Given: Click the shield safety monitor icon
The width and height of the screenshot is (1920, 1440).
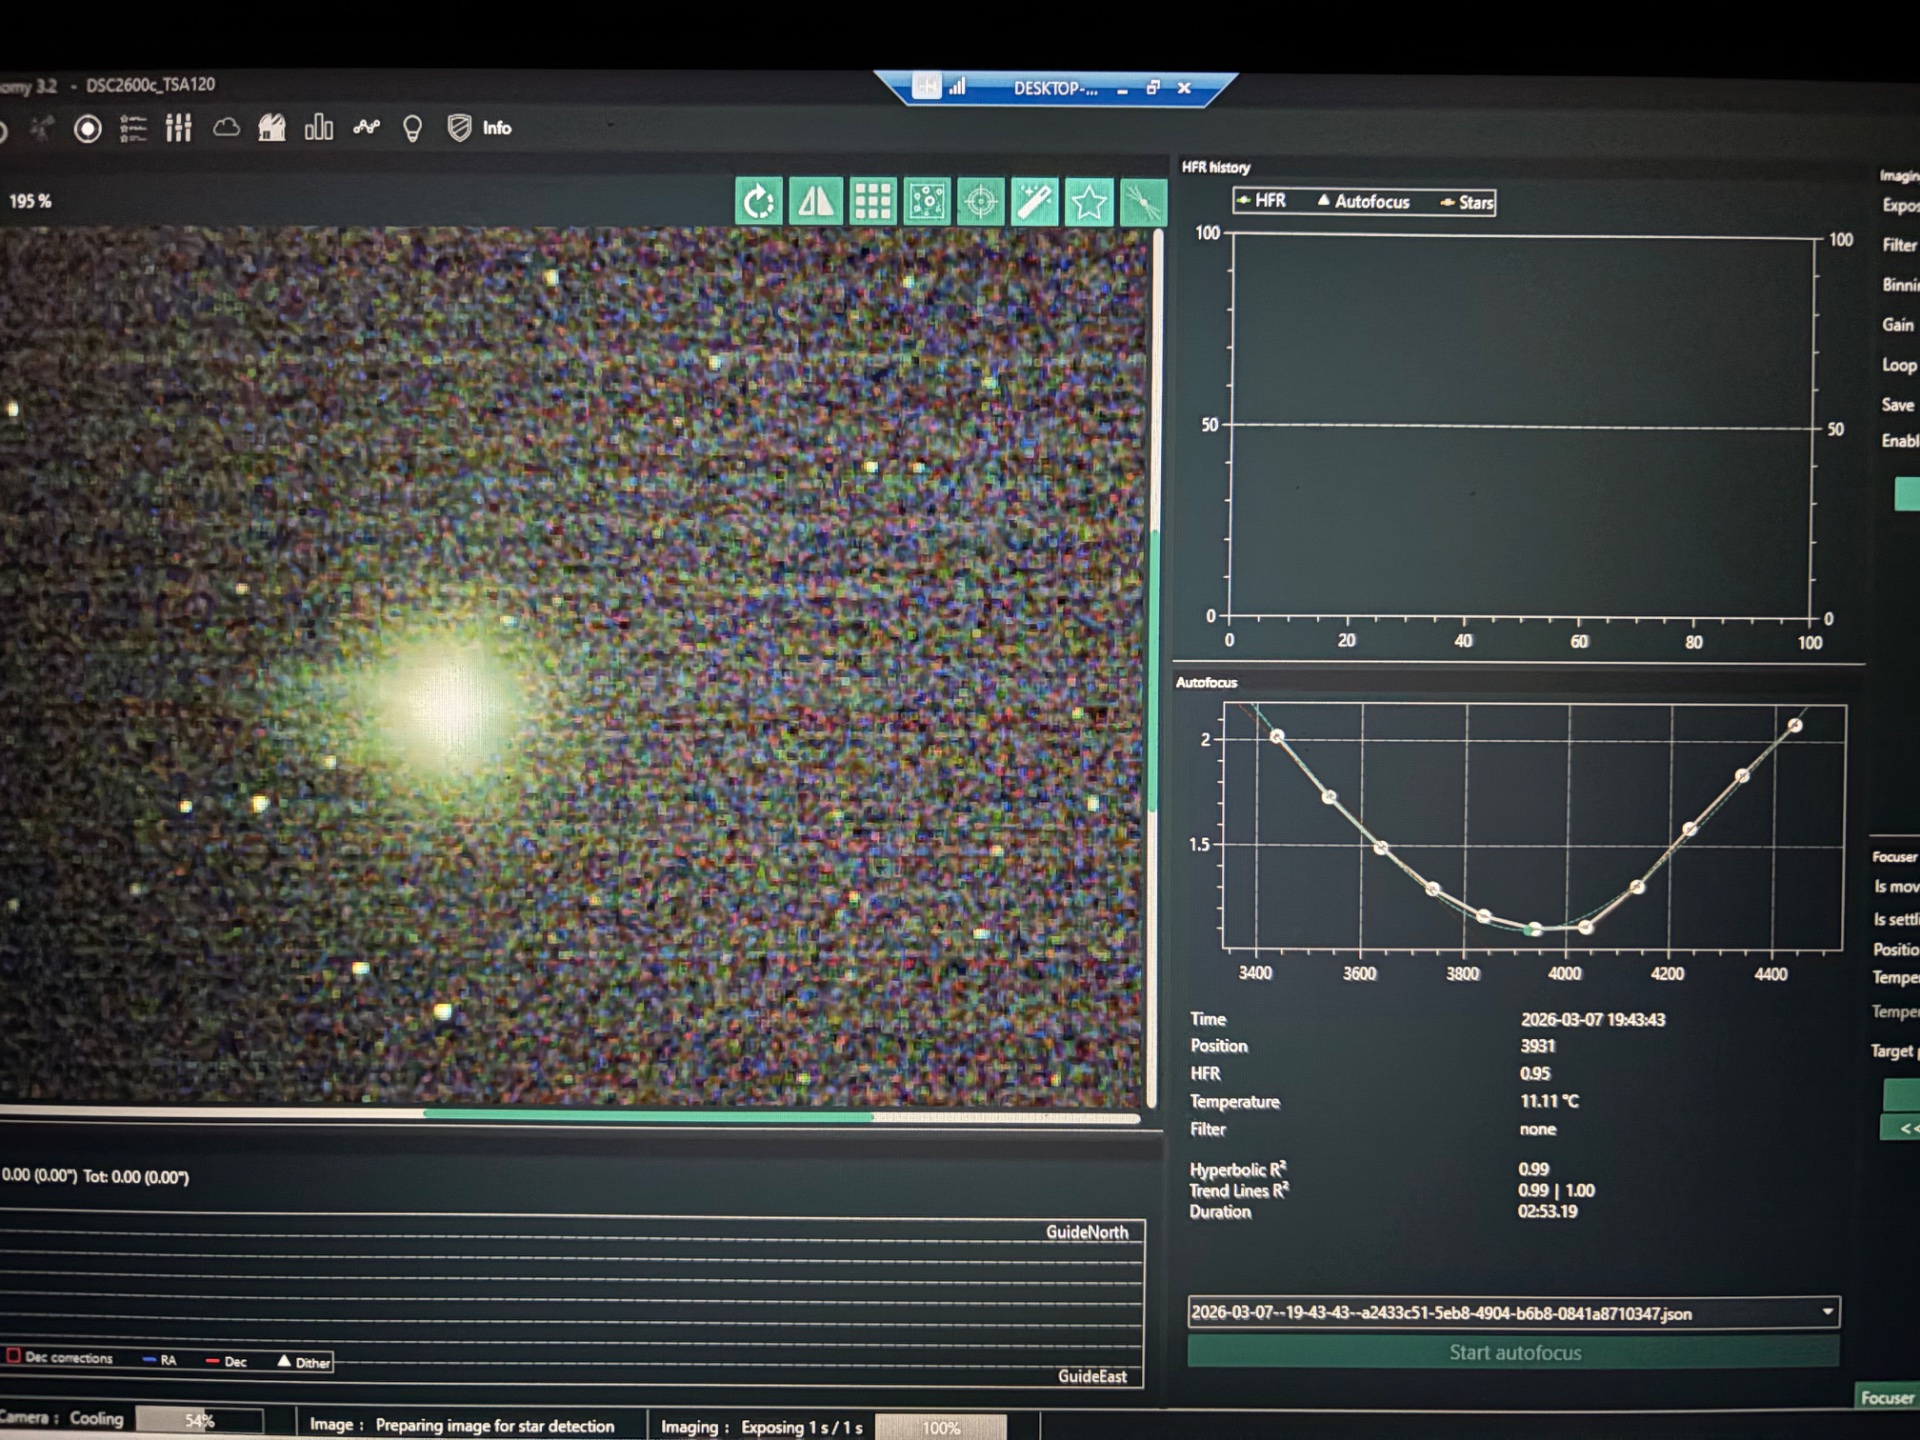Looking at the screenshot, I should tap(459, 128).
